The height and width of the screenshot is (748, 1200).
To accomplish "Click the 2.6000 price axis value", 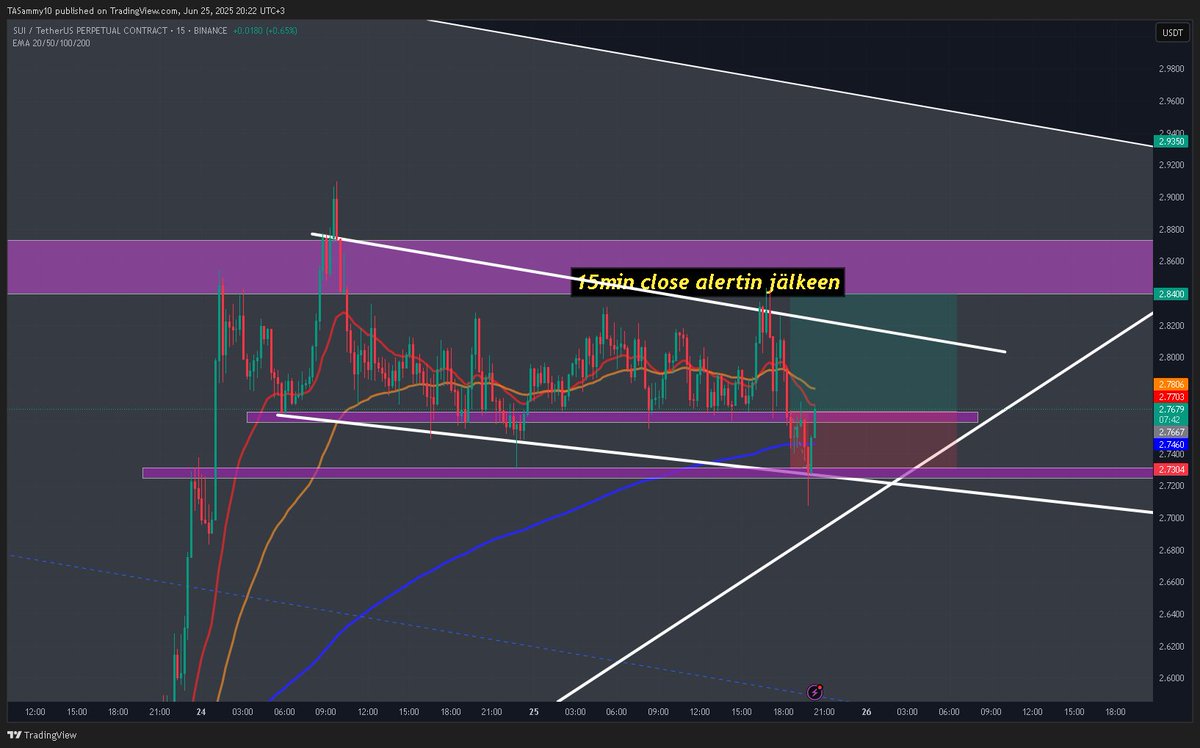I will point(1172,677).
